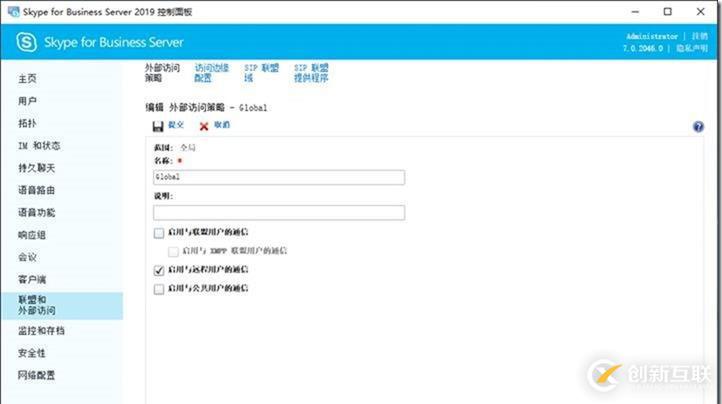Click the empty 说明 description field

(x=279, y=213)
